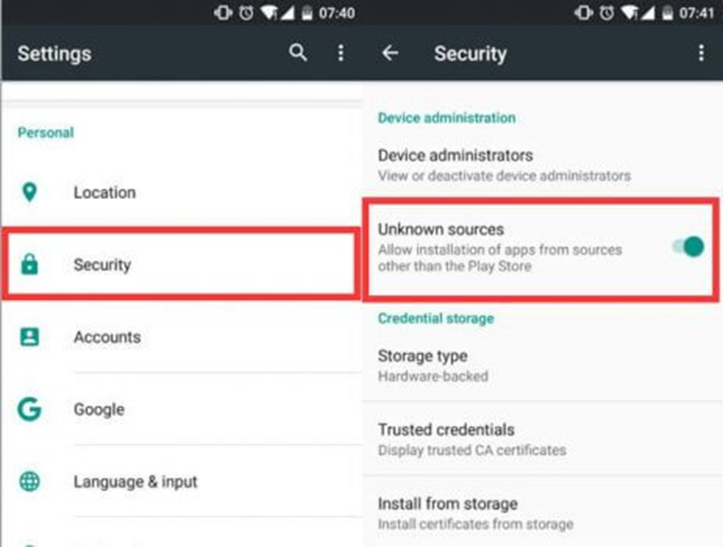
Task: Choose Install from storage option
Action: pos(542,513)
